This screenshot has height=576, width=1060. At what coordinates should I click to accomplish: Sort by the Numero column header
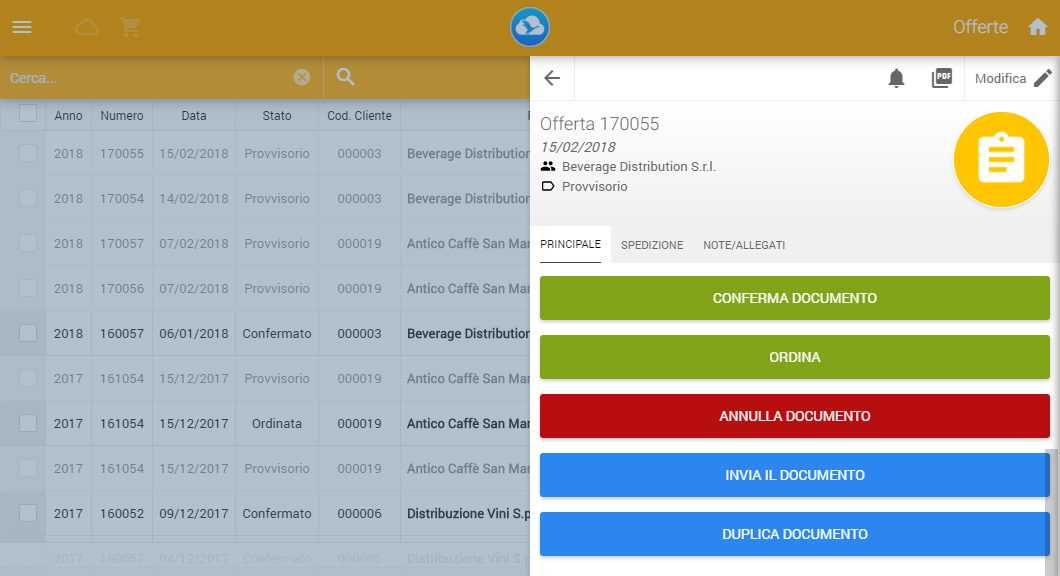pos(122,116)
